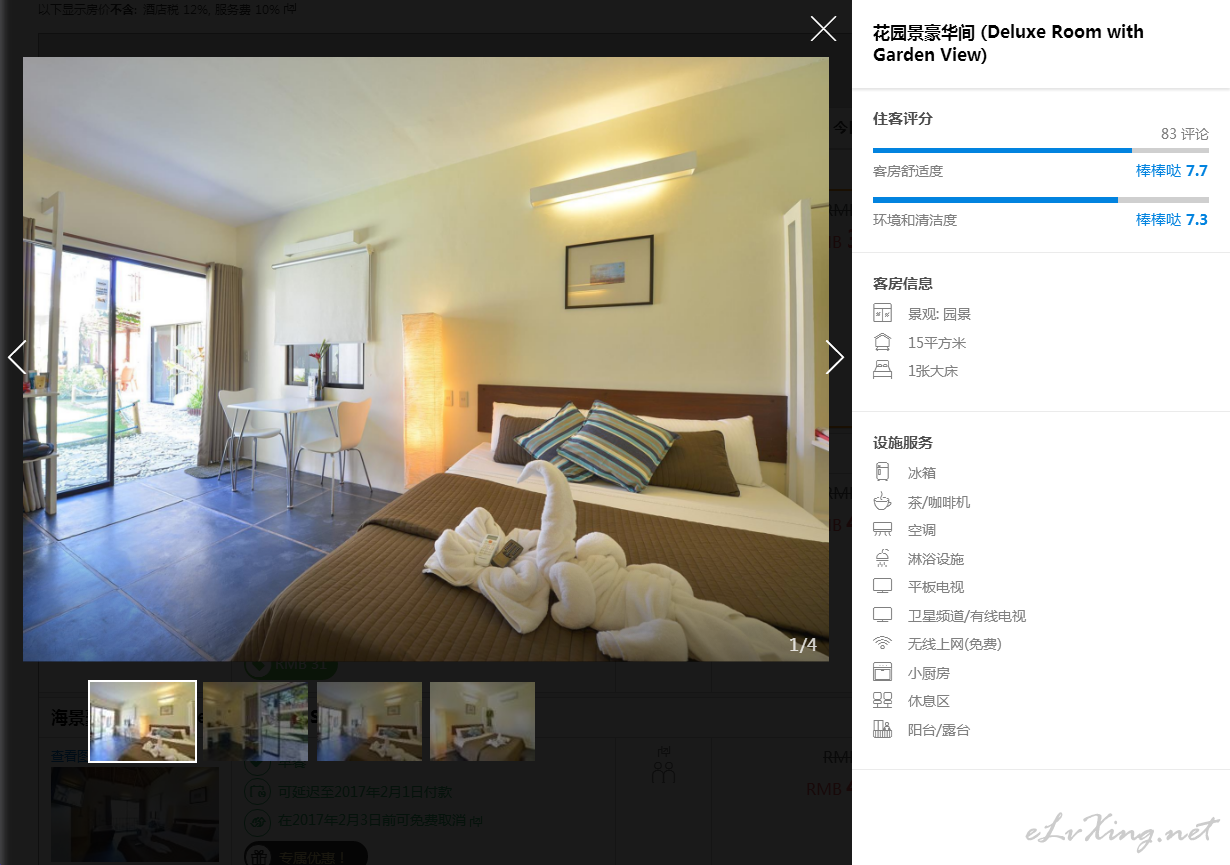Select the fourth photo thumbnail
This screenshot has width=1230, height=865.
(482, 721)
